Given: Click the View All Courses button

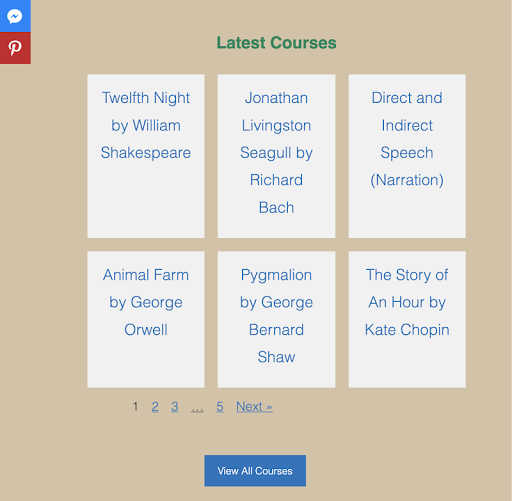Looking at the screenshot, I should (x=255, y=471).
